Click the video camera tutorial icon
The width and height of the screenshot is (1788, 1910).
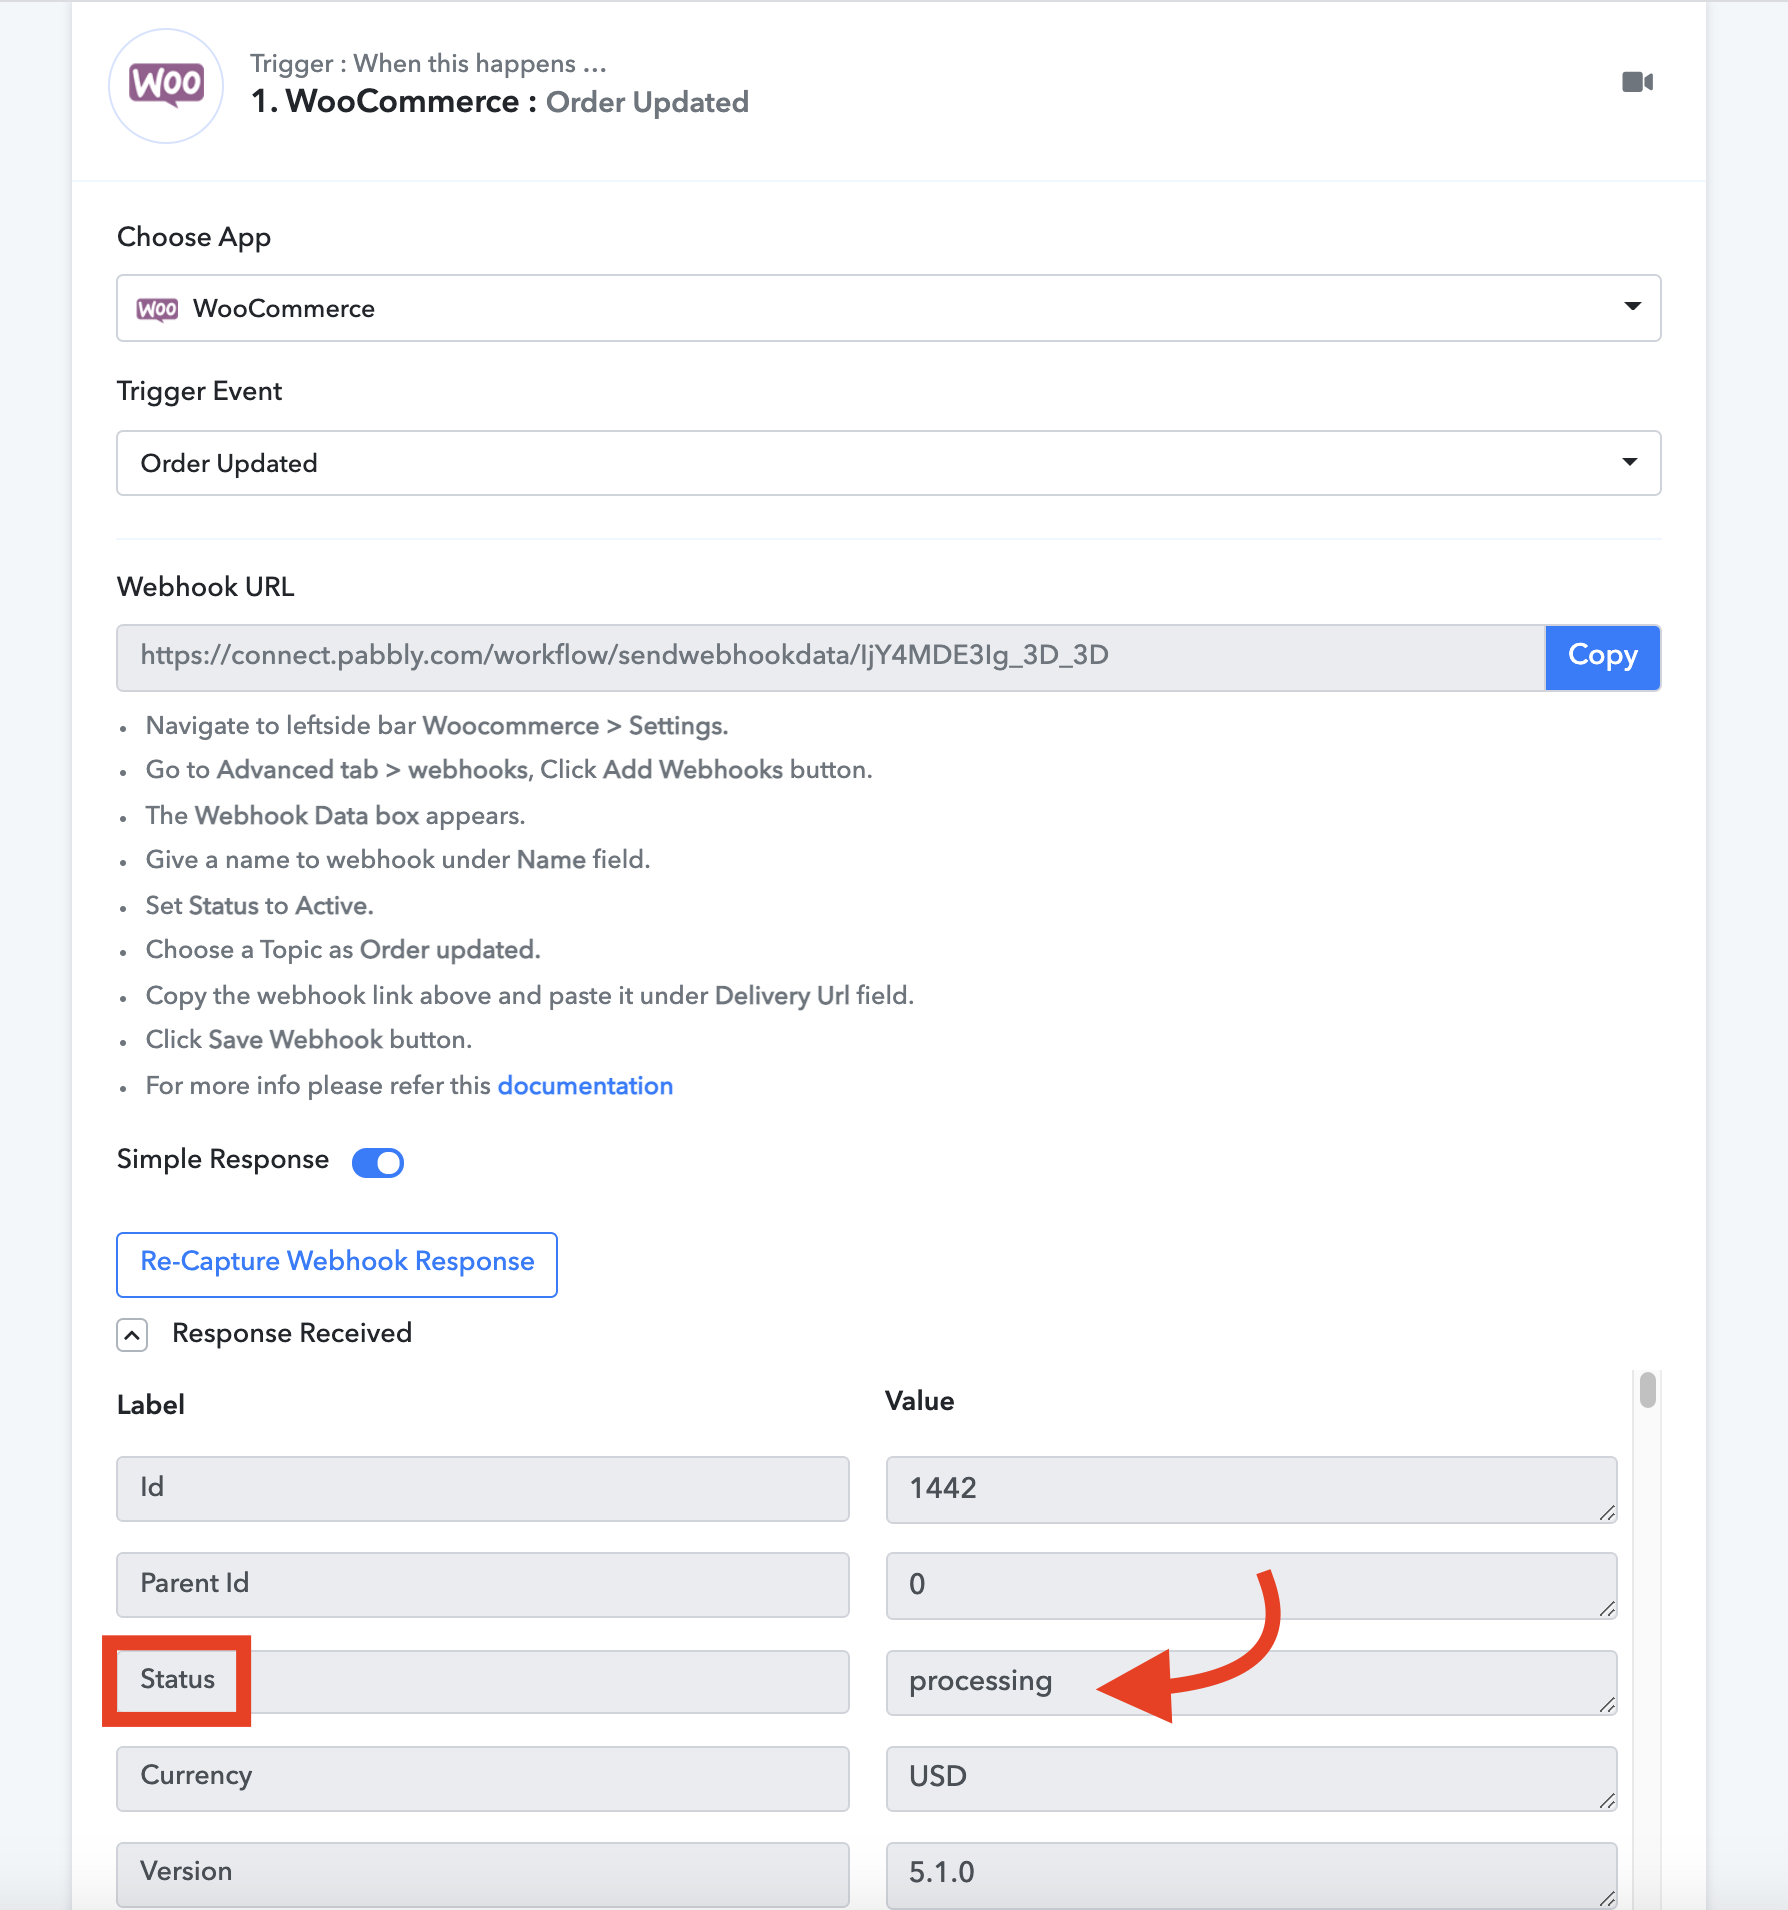(x=1637, y=82)
